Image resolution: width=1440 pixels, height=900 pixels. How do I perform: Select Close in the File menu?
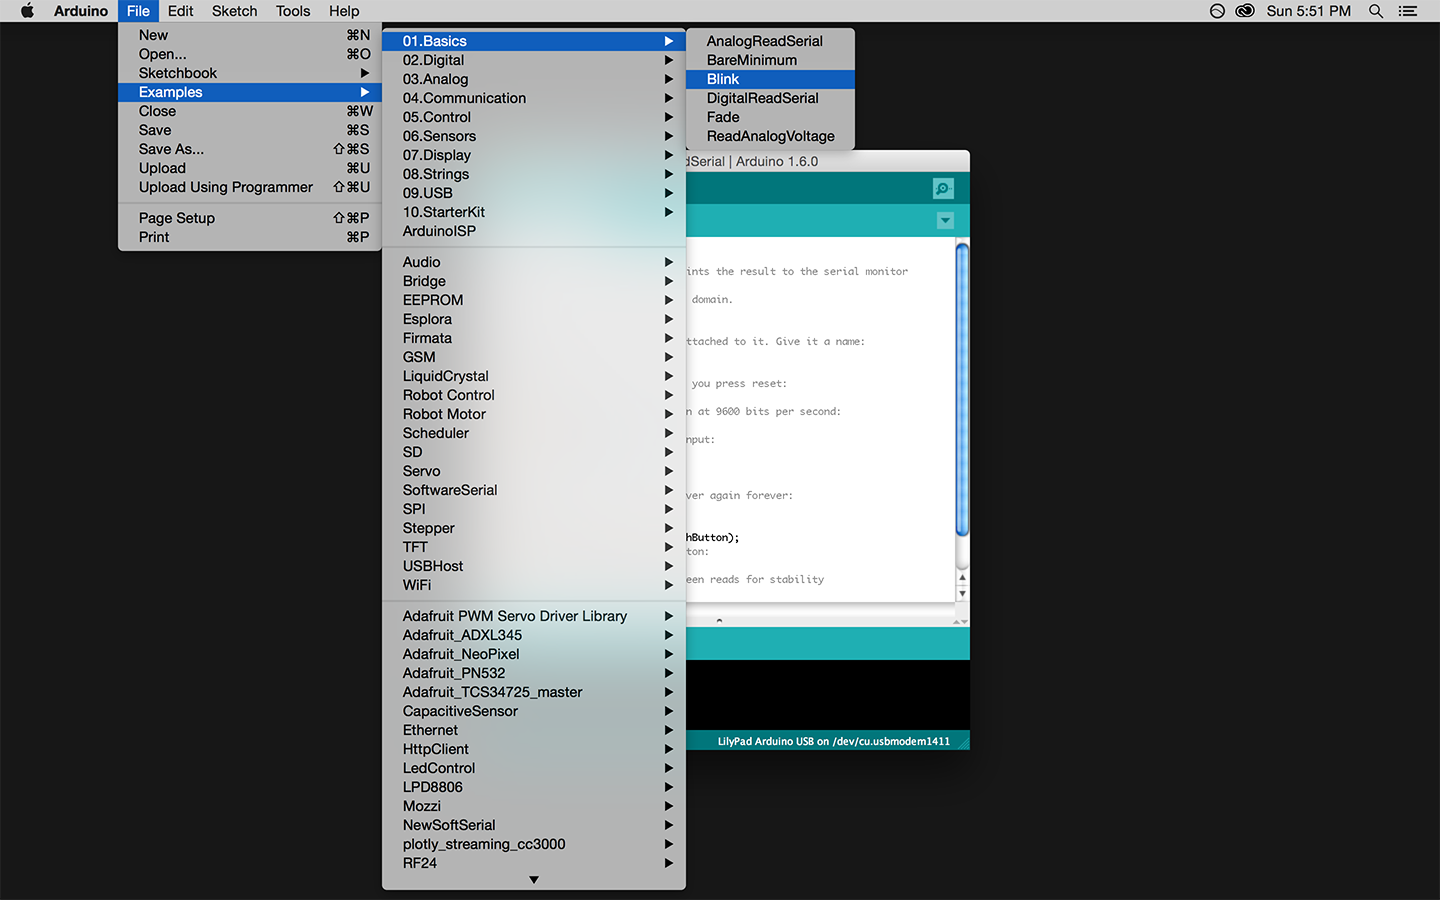(x=250, y=111)
